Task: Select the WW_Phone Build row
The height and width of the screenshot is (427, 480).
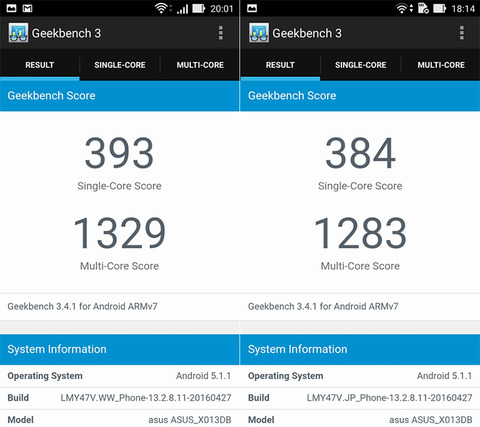Action: (x=119, y=398)
